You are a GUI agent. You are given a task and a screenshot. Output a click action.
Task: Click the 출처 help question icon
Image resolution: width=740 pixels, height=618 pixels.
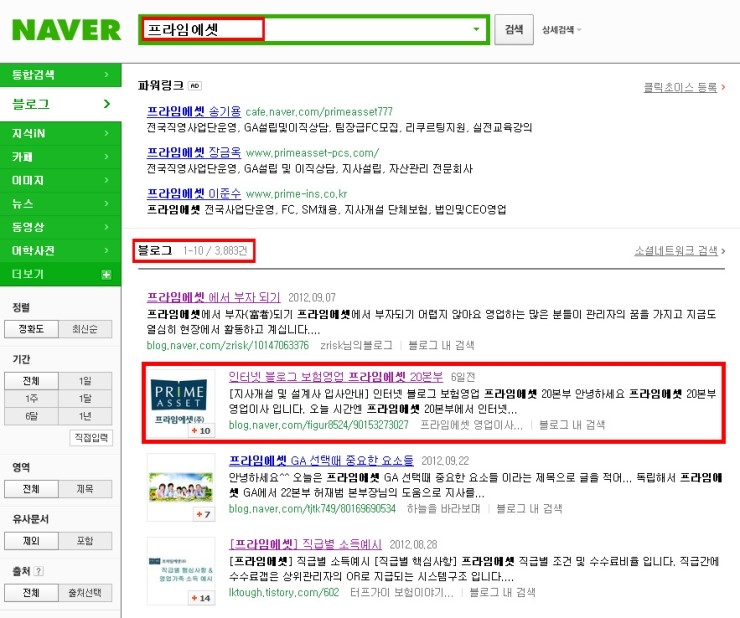click(x=39, y=571)
